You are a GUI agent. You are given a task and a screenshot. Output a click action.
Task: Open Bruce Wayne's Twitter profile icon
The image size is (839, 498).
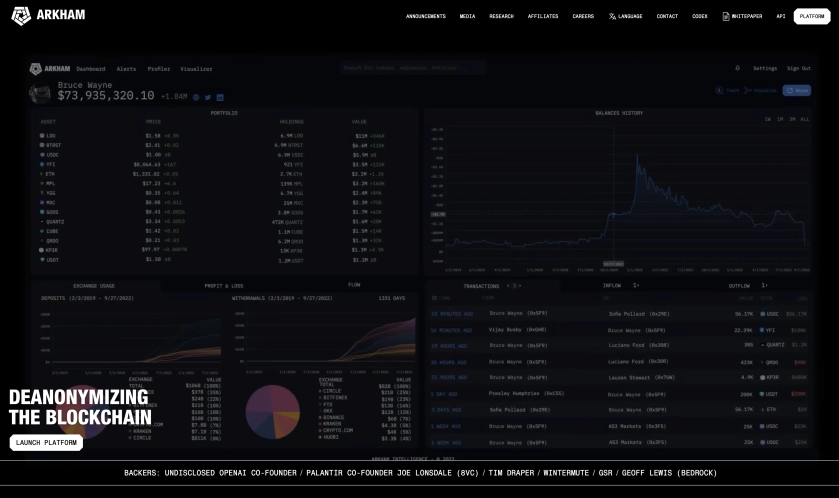click(207, 97)
